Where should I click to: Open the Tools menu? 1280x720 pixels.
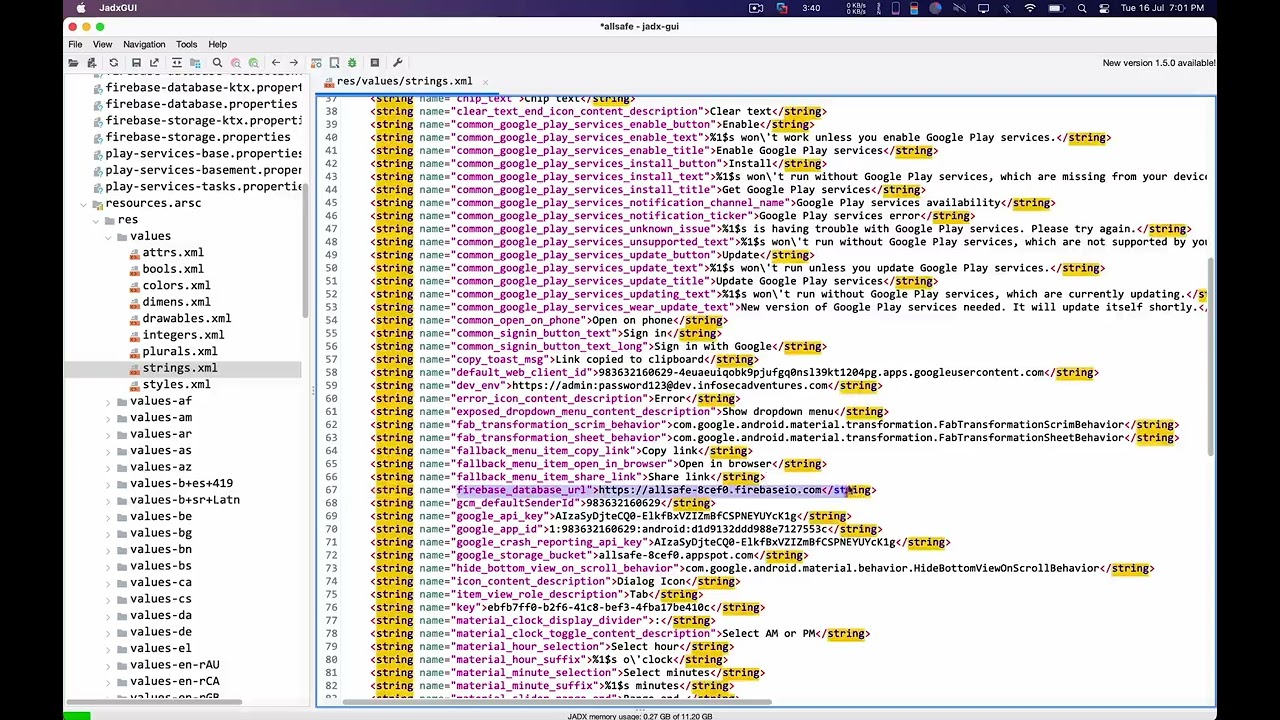click(x=187, y=44)
